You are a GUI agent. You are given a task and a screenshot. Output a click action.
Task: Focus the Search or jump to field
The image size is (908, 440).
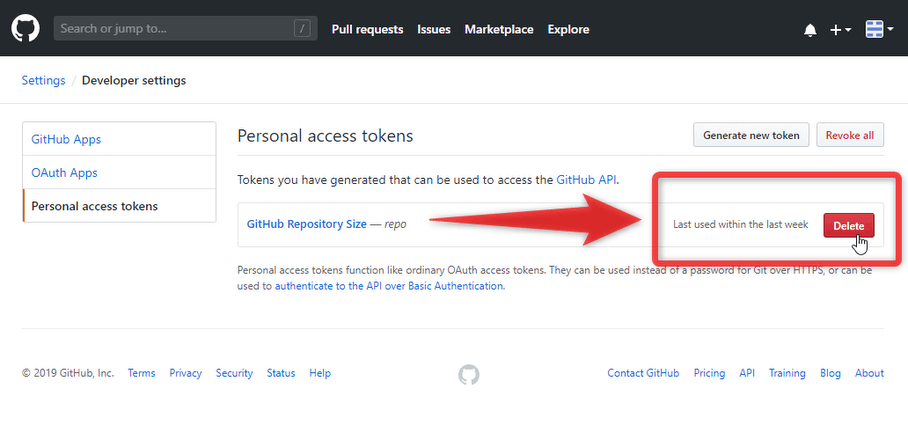(185, 28)
